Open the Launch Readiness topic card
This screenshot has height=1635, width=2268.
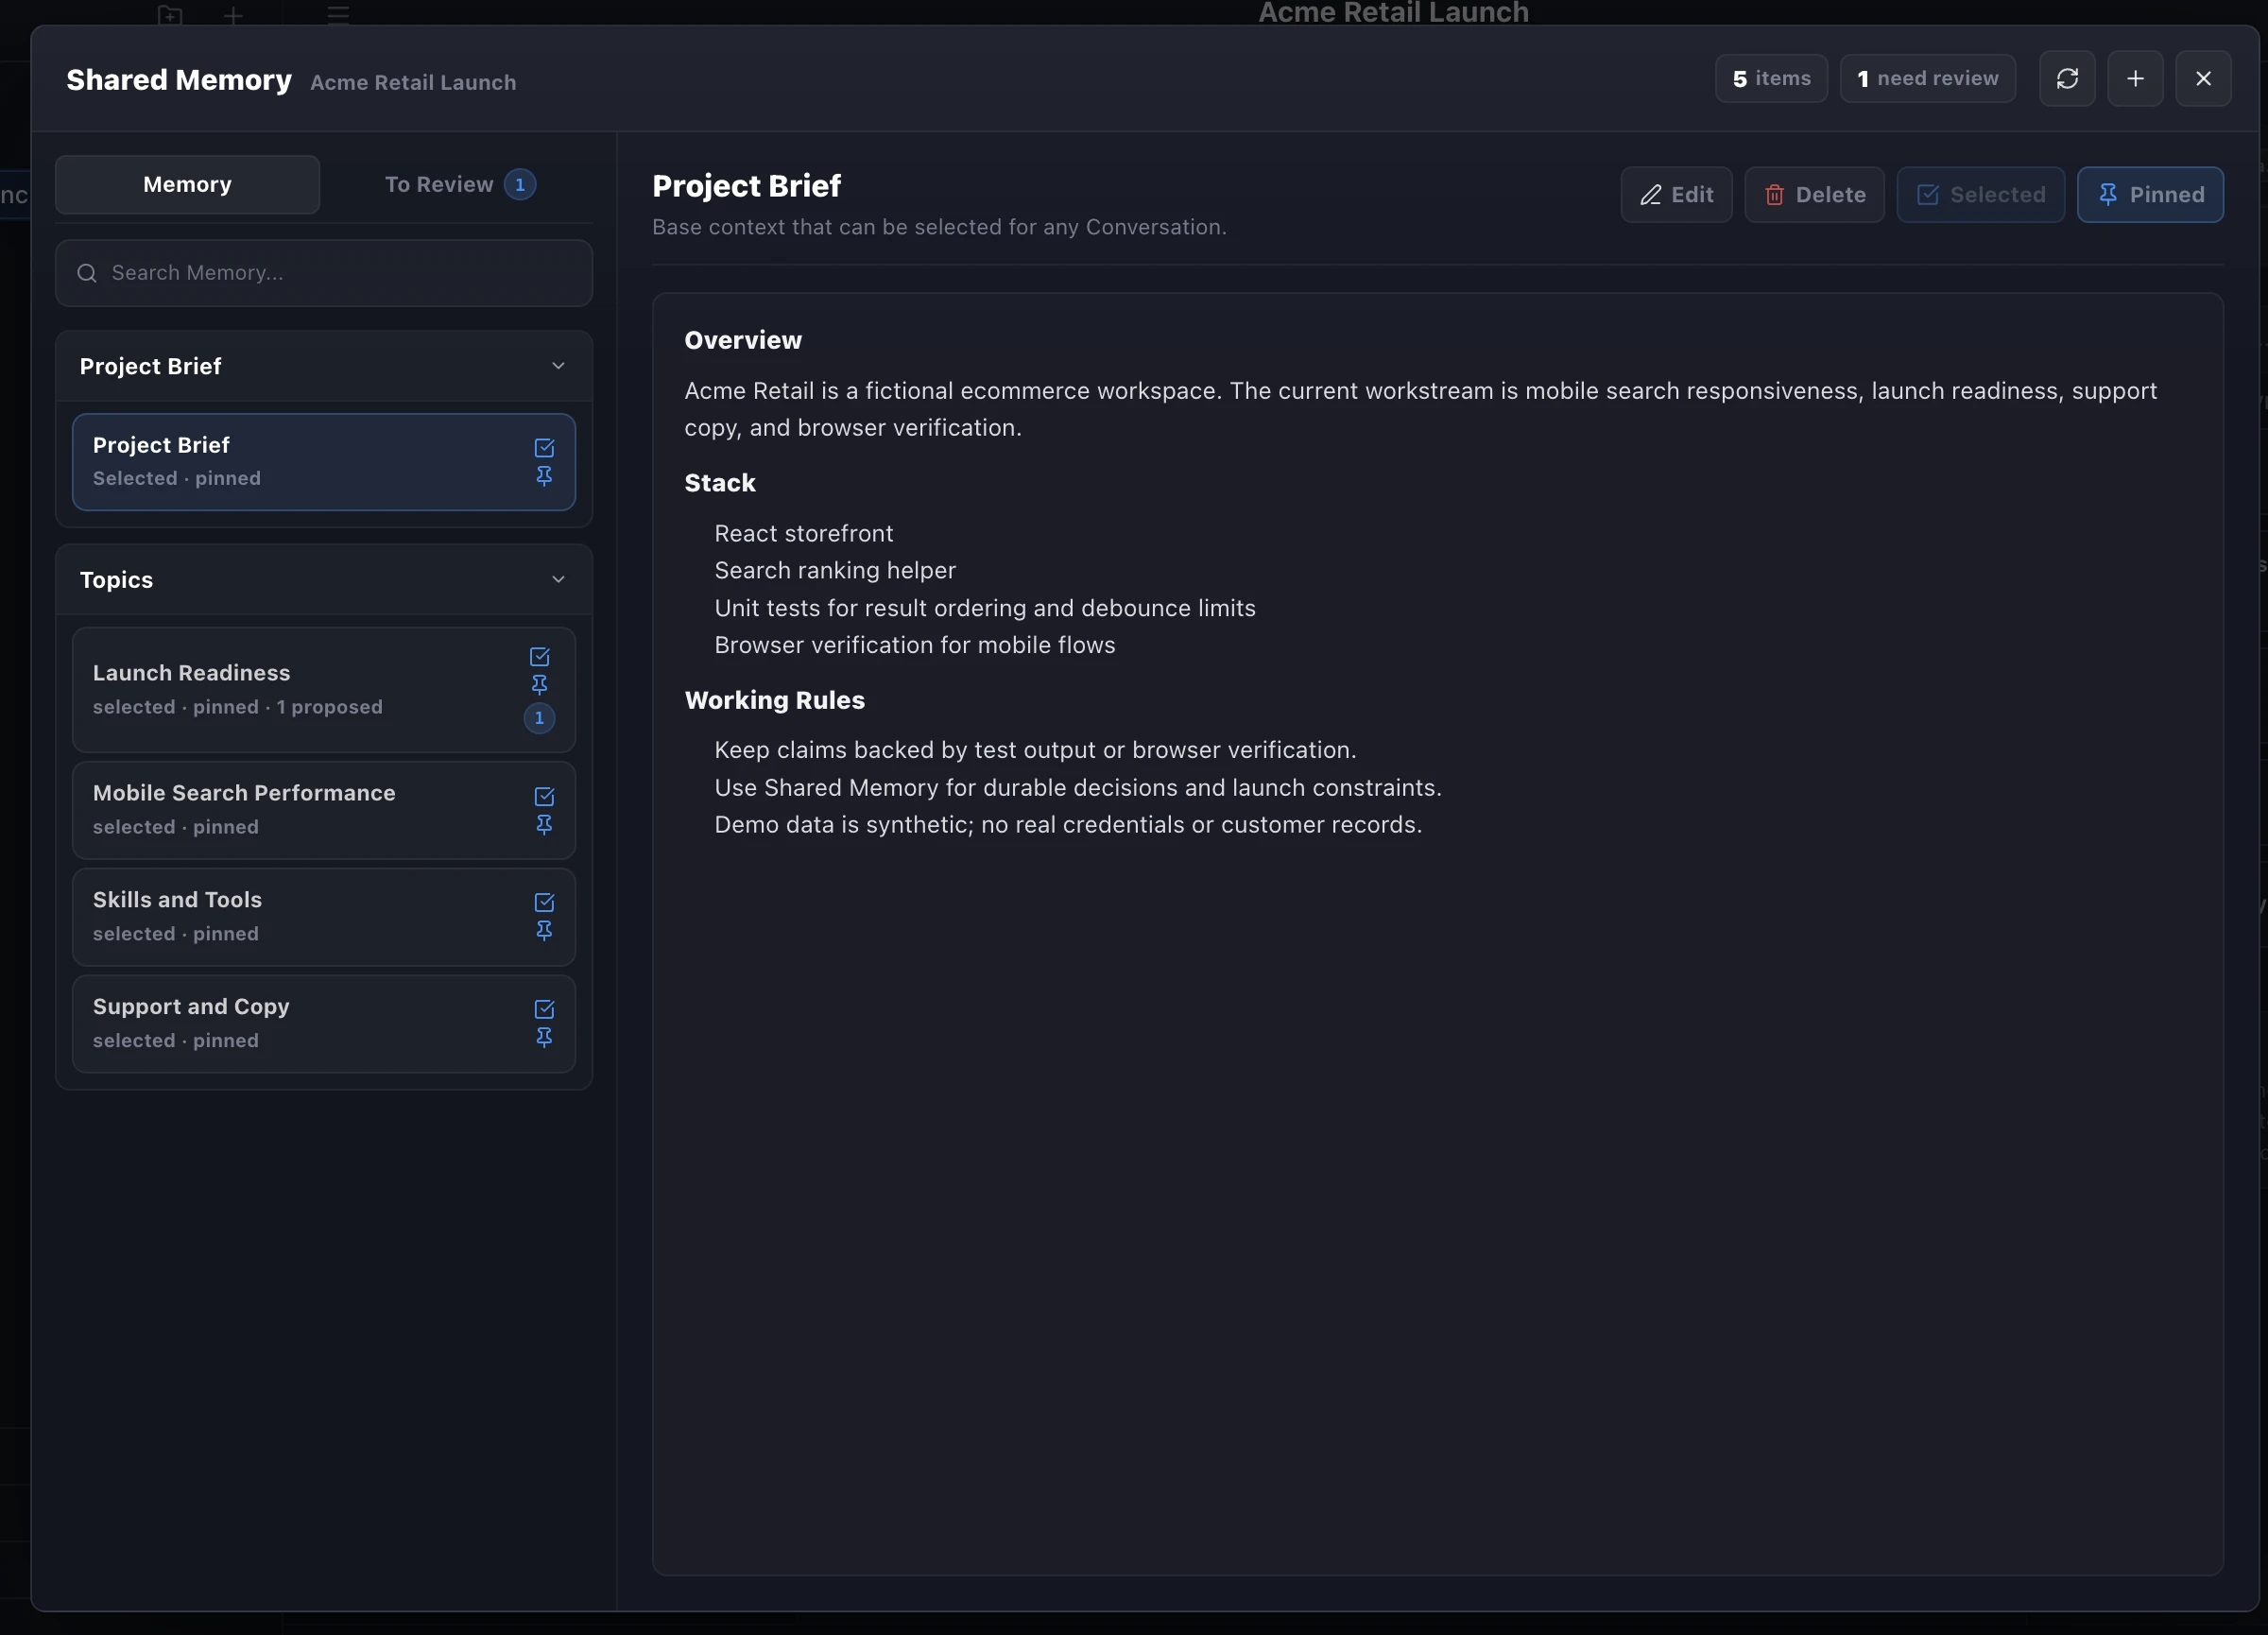click(x=324, y=690)
